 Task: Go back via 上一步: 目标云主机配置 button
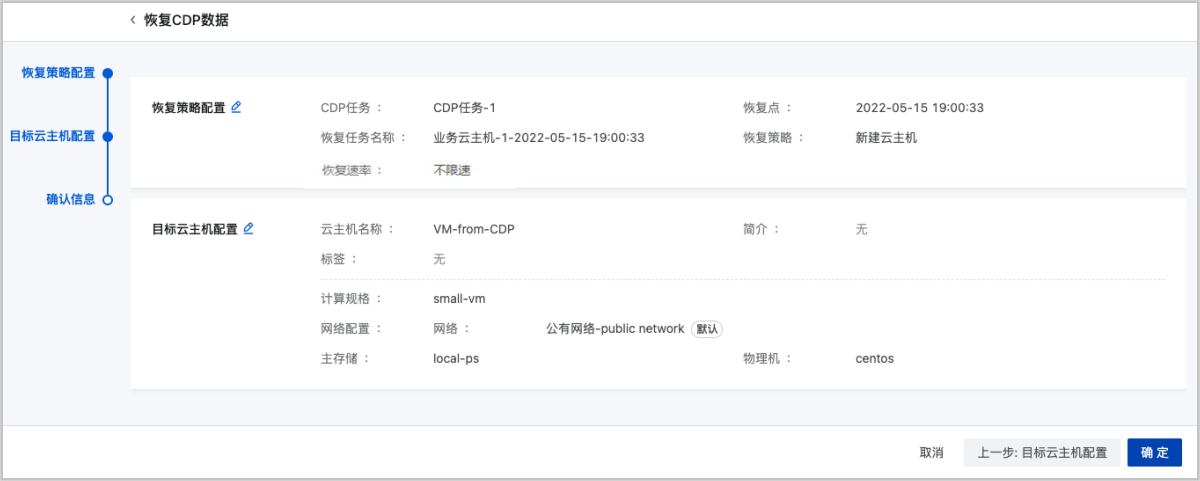tap(1041, 453)
